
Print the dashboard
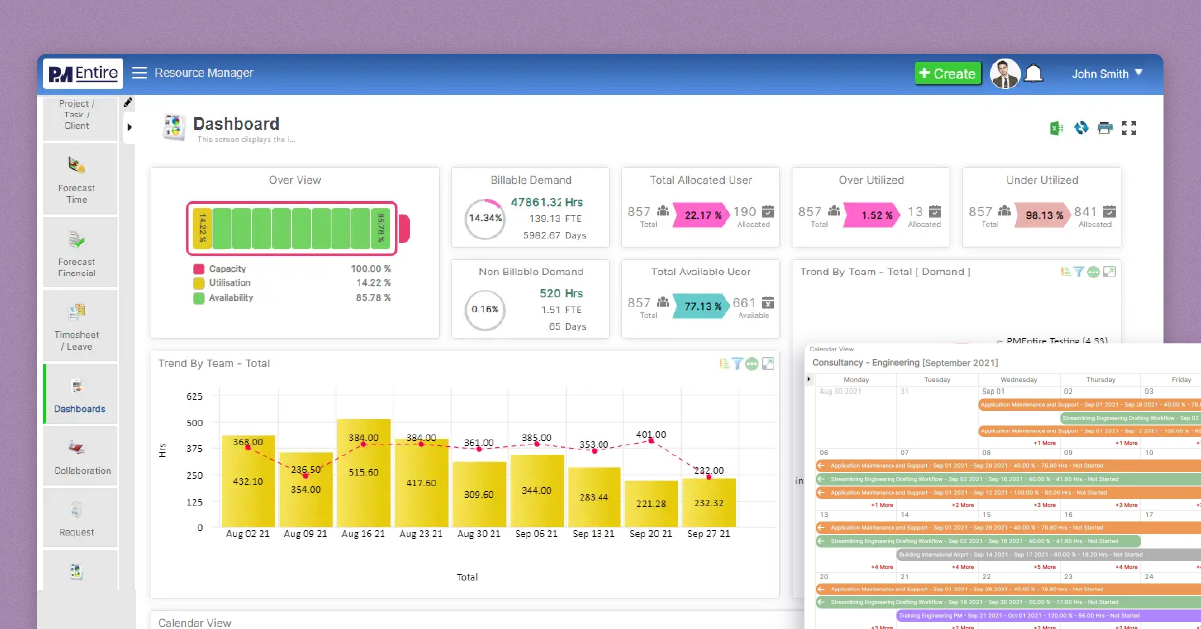tap(1105, 128)
